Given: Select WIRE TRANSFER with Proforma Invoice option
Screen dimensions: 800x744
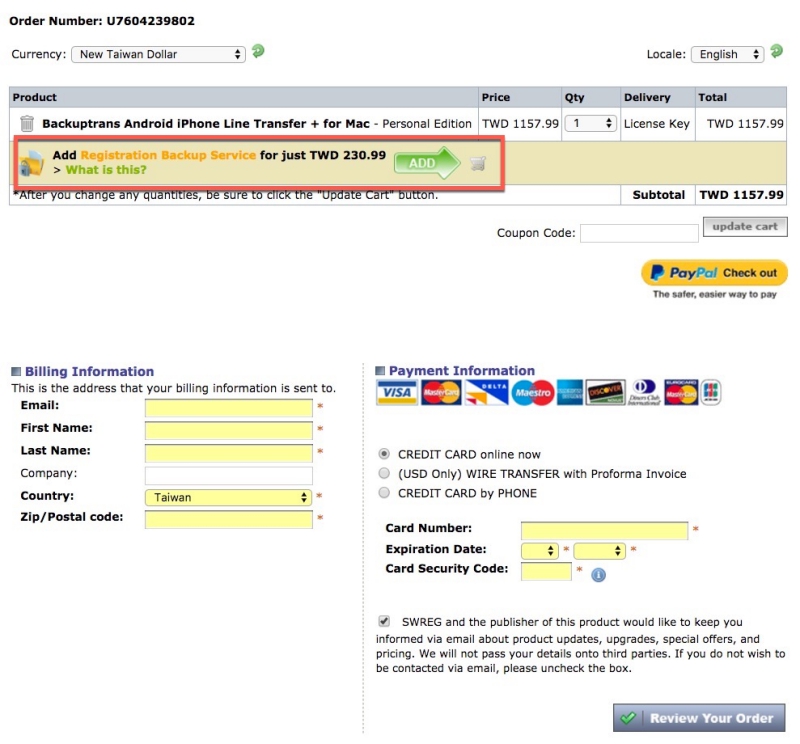Looking at the screenshot, I should (x=384, y=473).
